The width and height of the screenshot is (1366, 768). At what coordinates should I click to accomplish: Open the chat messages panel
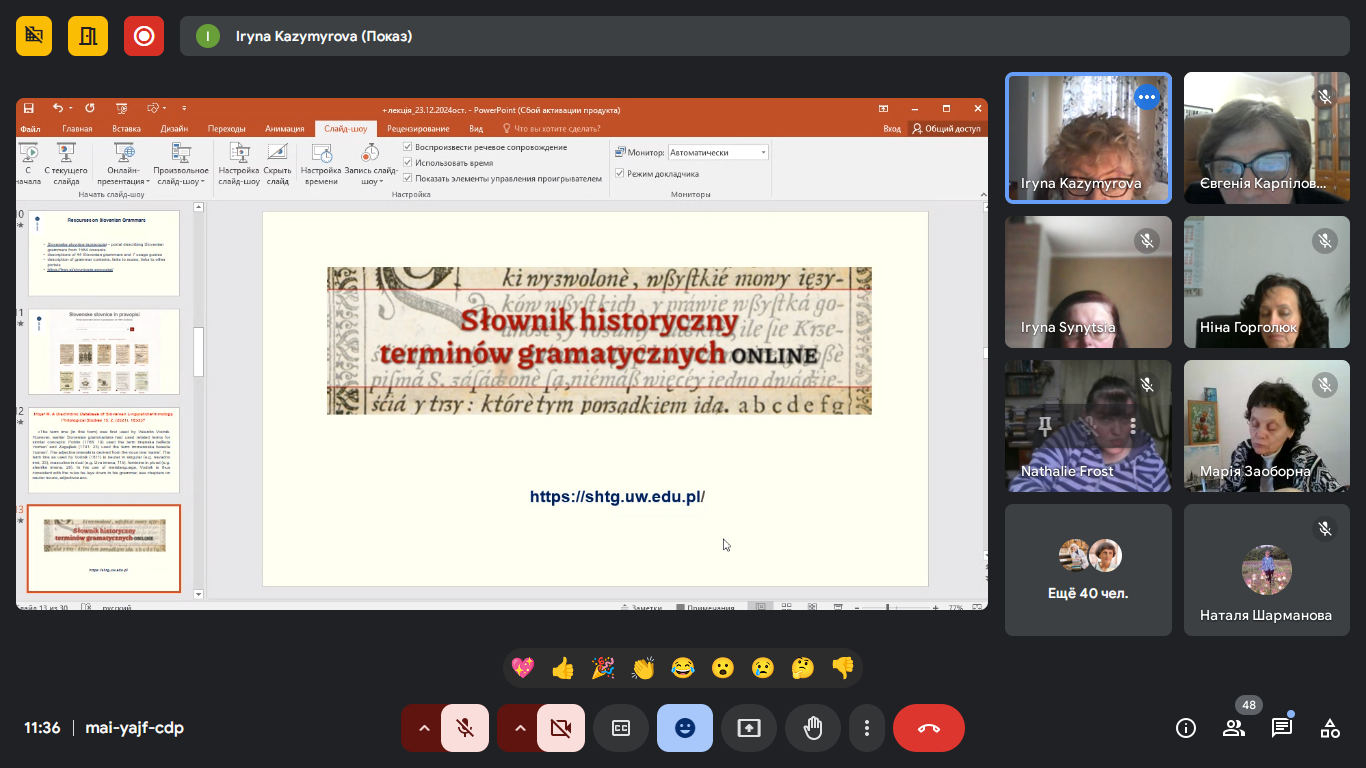(1282, 728)
